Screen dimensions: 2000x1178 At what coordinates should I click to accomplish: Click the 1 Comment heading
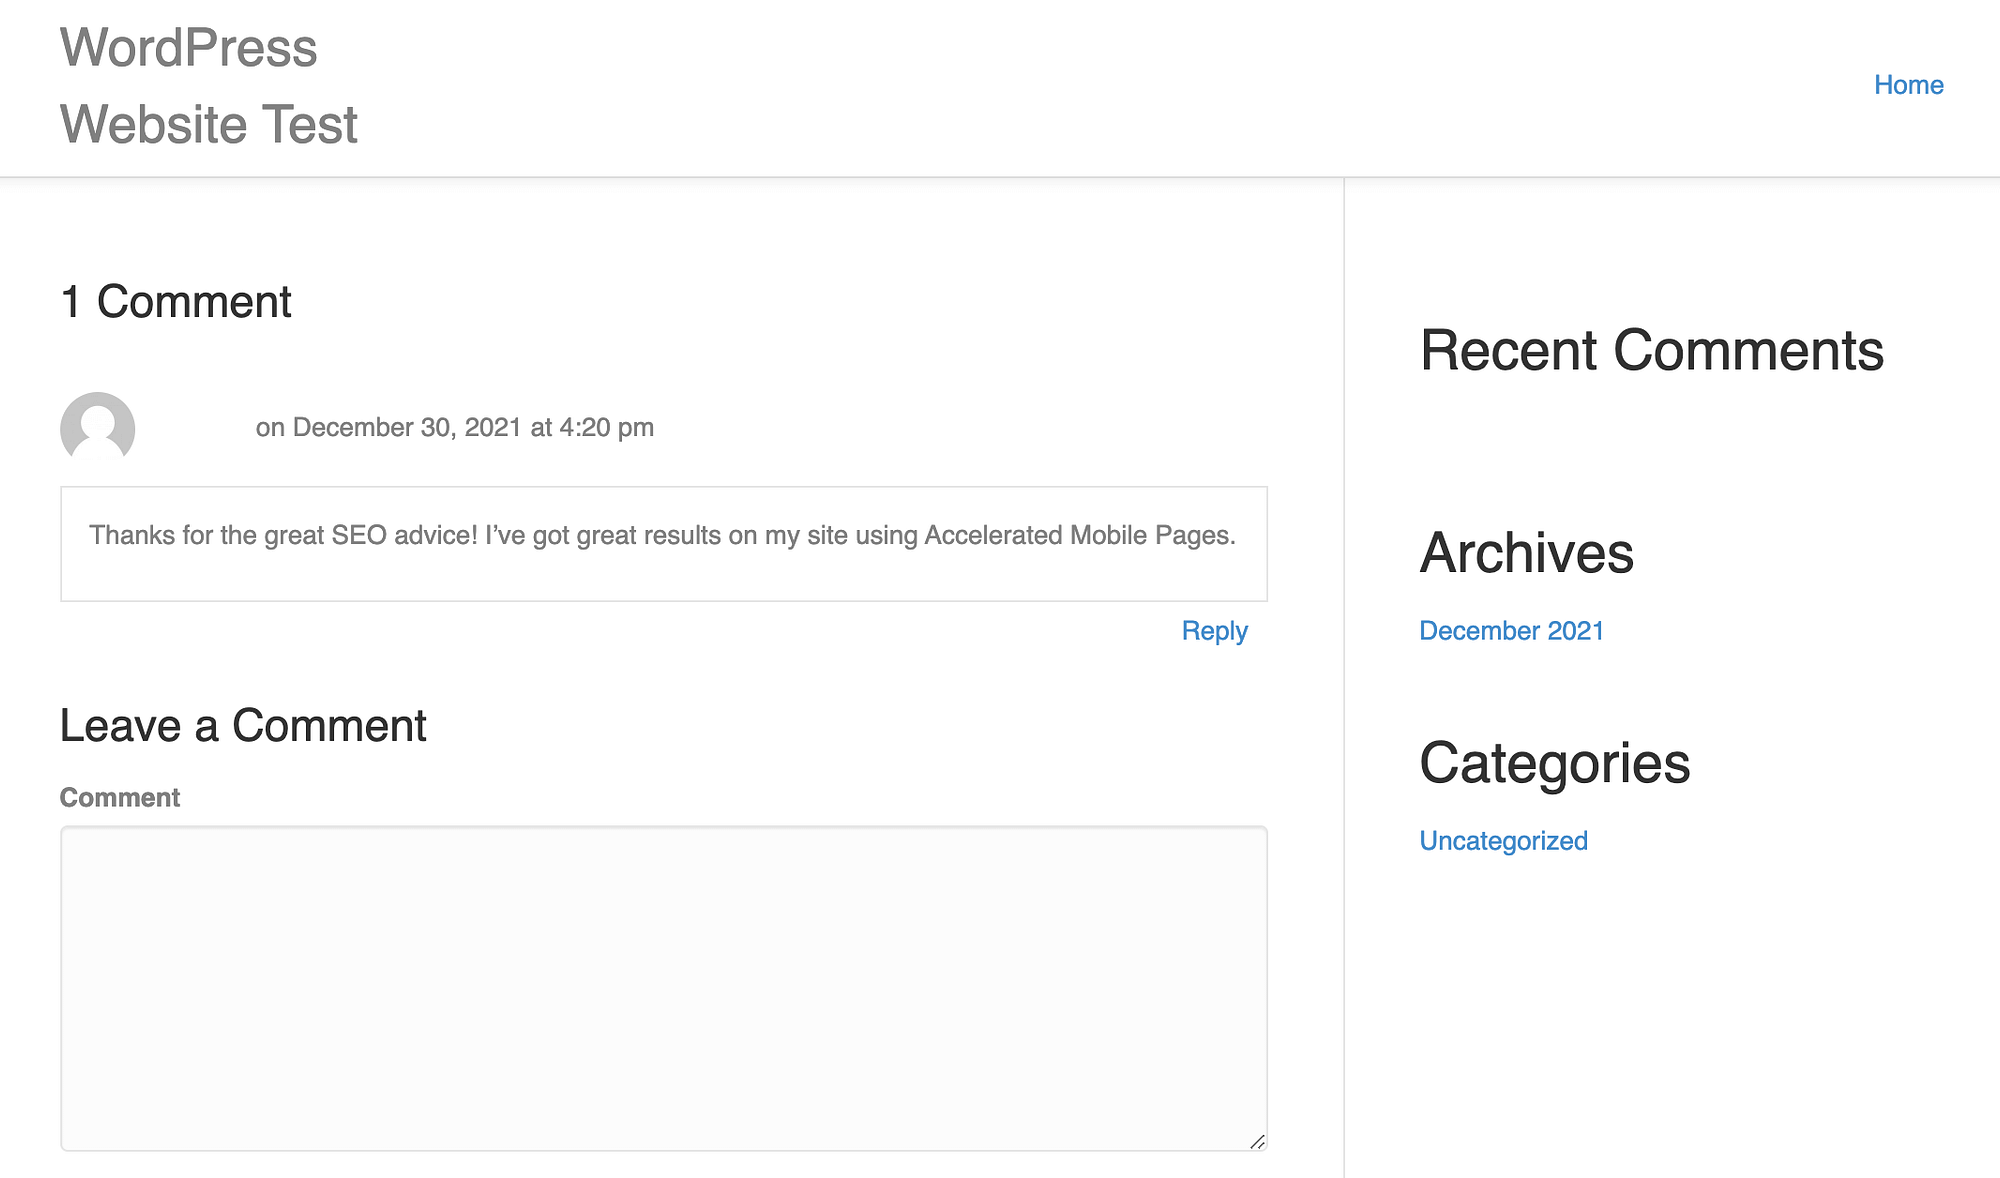176,302
